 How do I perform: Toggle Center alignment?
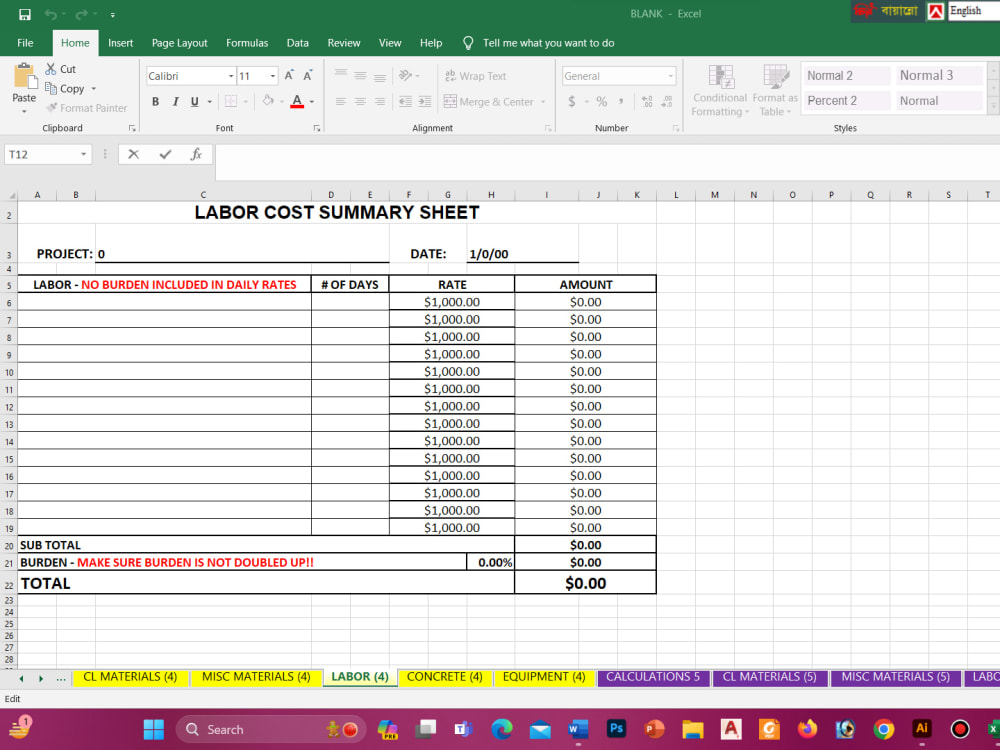(360, 101)
